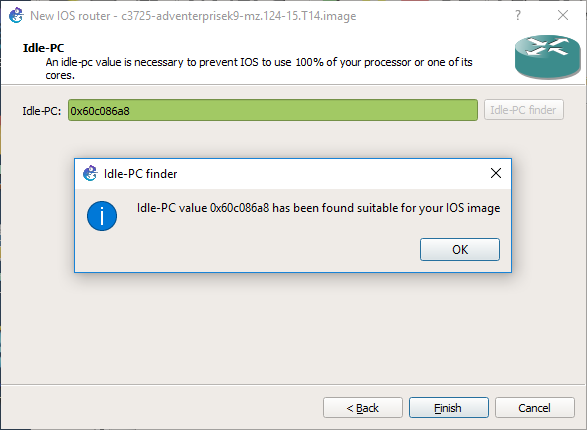The height and width of the screenshot is (430, 587).
Task: Complete the wizard with the Finish button
Action: (x=448, y=408)
